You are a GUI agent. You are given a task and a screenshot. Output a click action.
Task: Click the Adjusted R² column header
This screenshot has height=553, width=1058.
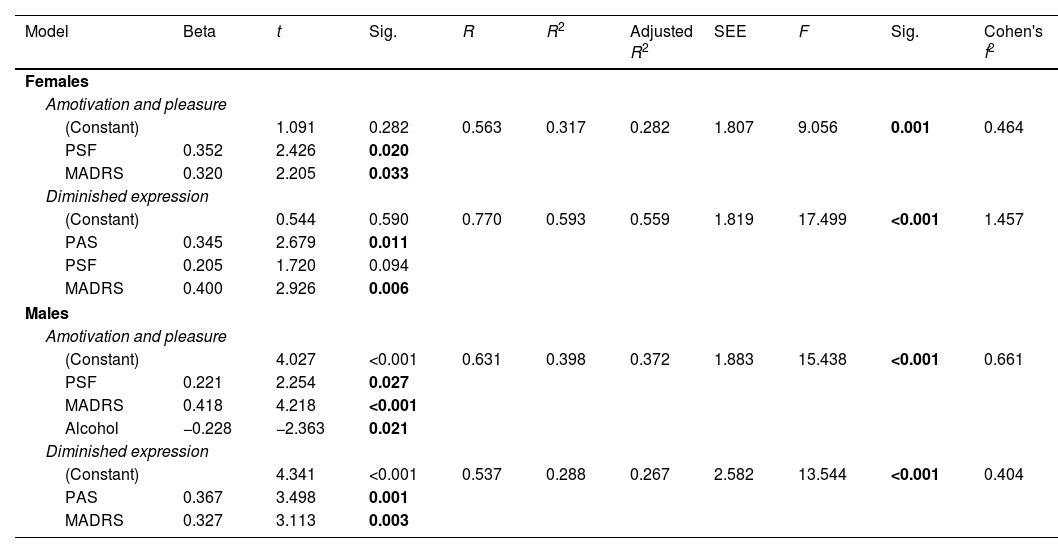tap(661, 40)
